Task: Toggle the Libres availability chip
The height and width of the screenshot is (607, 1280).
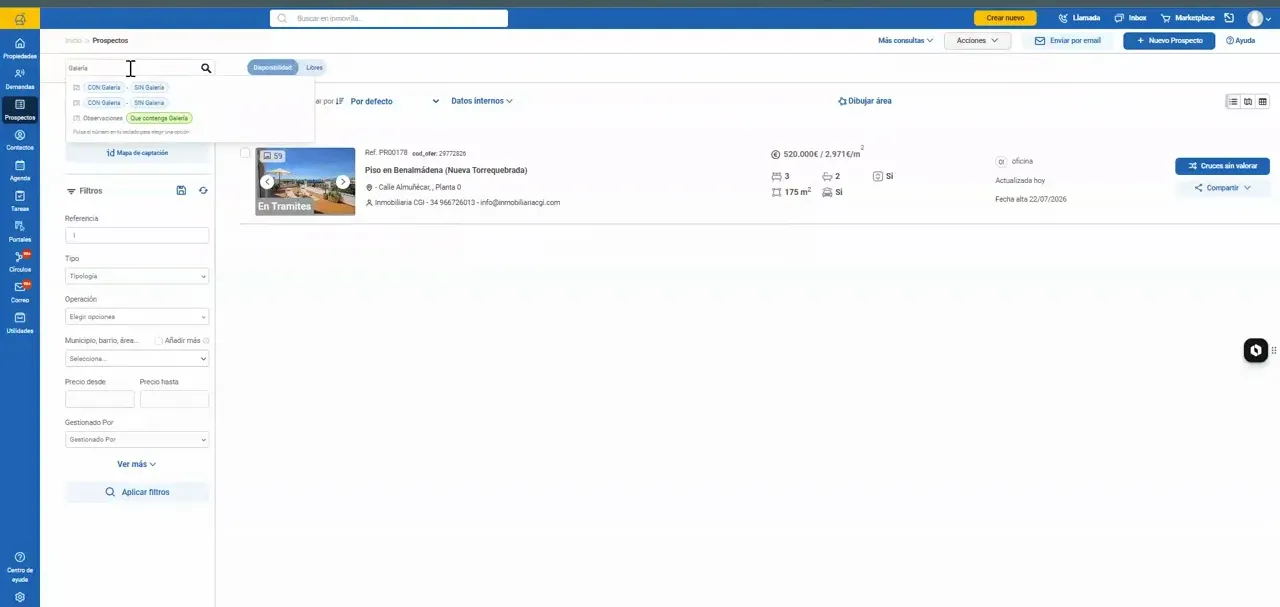Action: coord(314,67)
